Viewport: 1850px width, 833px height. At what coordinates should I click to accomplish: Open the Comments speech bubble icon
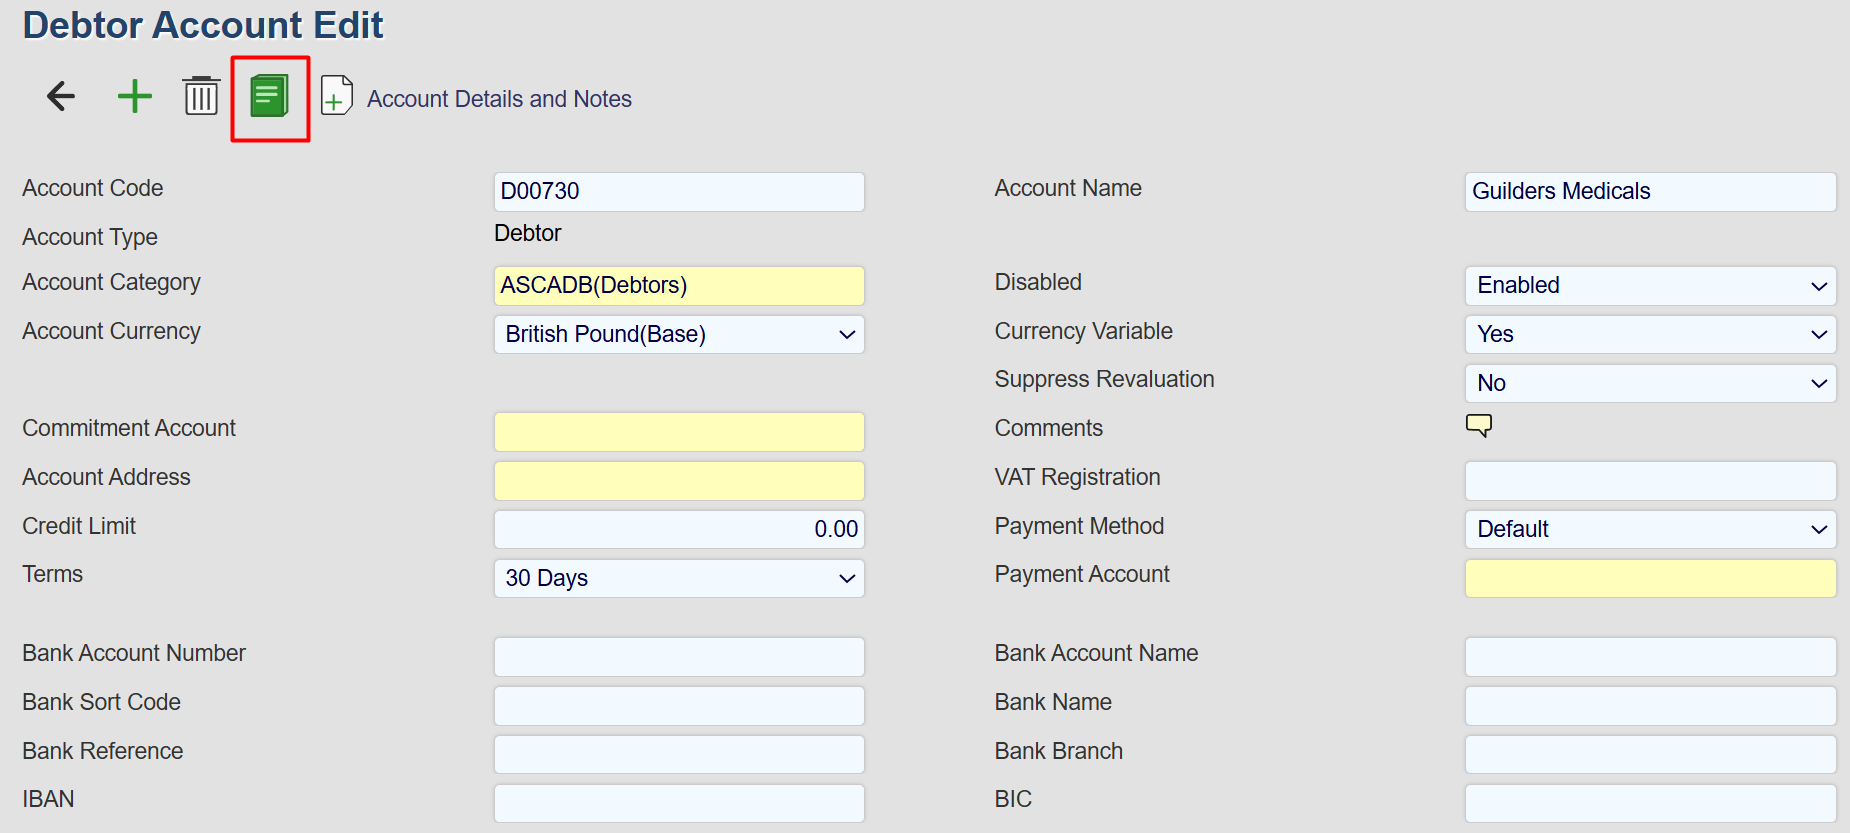[x=1479, y=425]
